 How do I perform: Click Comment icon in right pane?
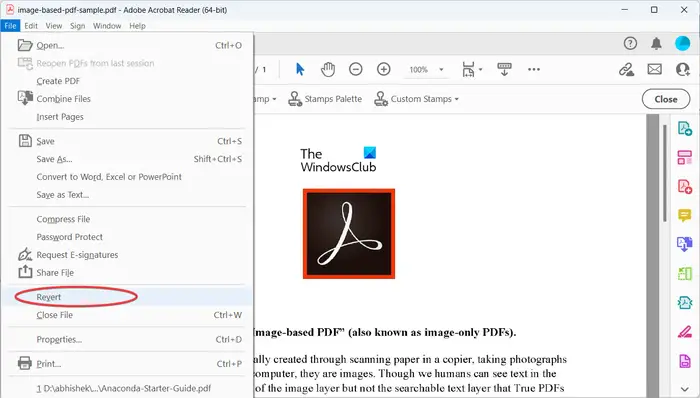pos(684,215)
